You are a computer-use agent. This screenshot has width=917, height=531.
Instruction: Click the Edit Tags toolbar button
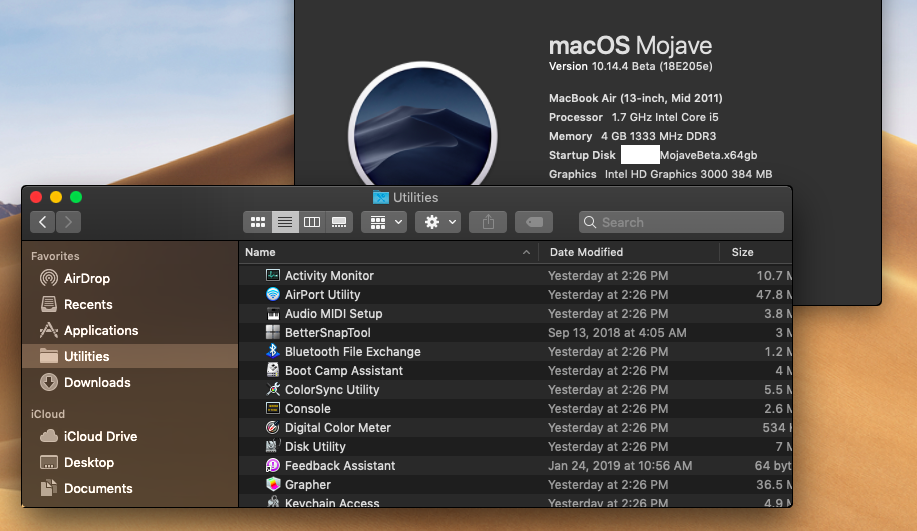point(535,222)
